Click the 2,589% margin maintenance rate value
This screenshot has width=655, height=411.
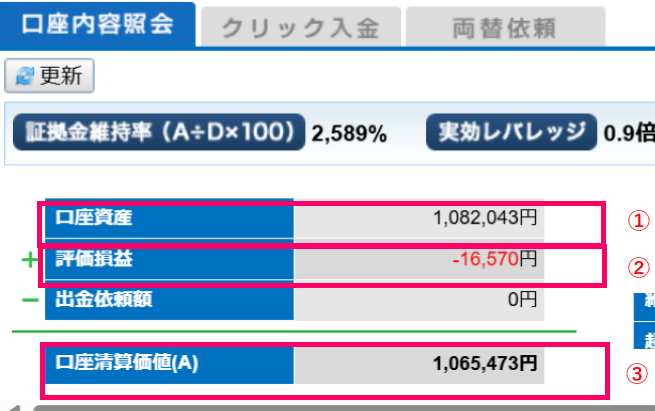point(349,133)
